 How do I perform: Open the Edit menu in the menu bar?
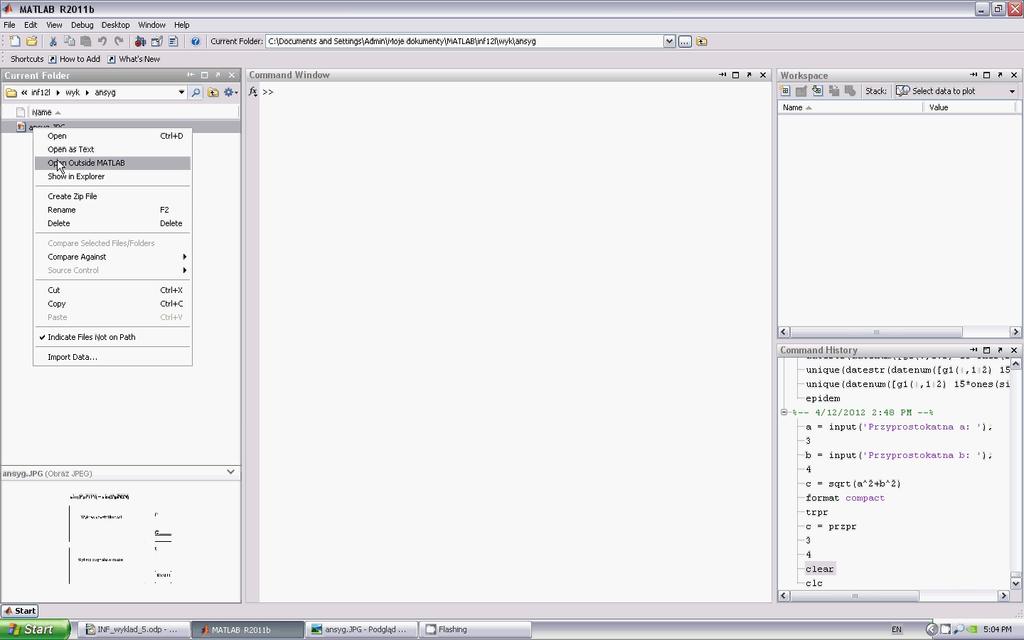click(x=31, y=25)
